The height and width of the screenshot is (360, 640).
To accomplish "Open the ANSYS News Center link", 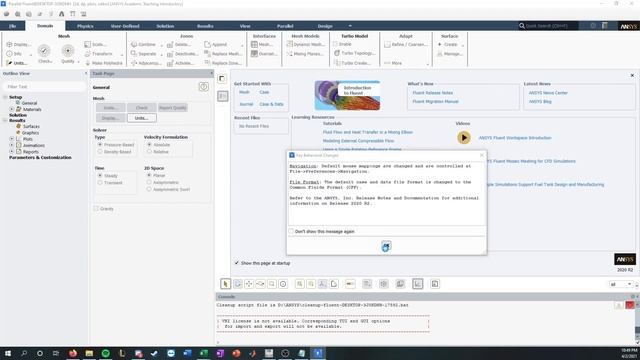I will [548, 93].
